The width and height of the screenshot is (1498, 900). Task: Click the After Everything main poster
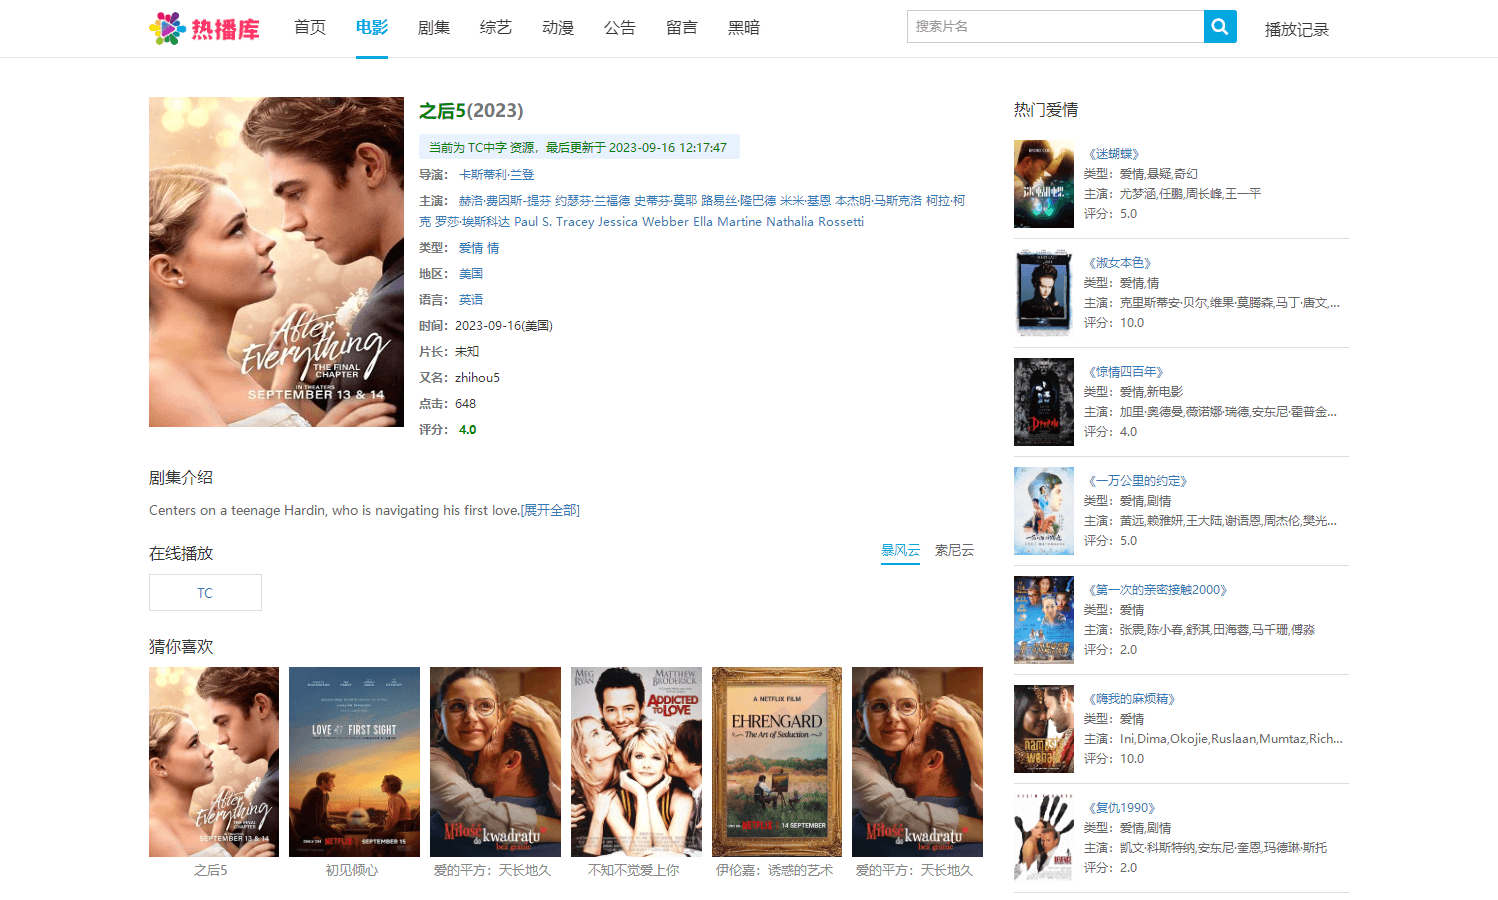point(276,262)
